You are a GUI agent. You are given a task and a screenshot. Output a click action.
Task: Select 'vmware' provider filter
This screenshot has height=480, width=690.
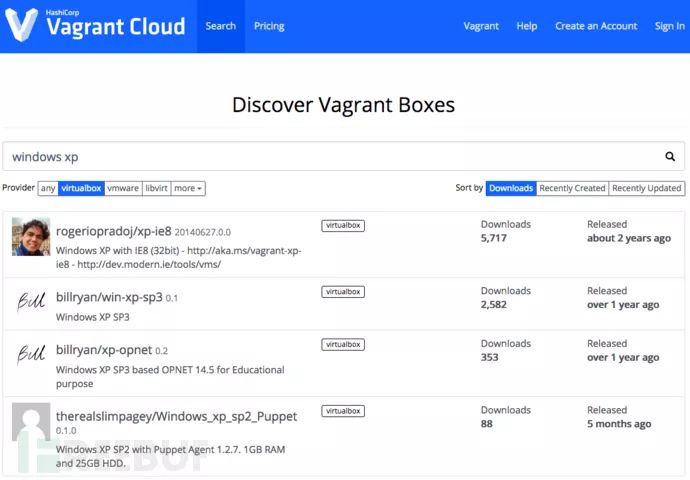pyautogui.click(x=123, y=188)
